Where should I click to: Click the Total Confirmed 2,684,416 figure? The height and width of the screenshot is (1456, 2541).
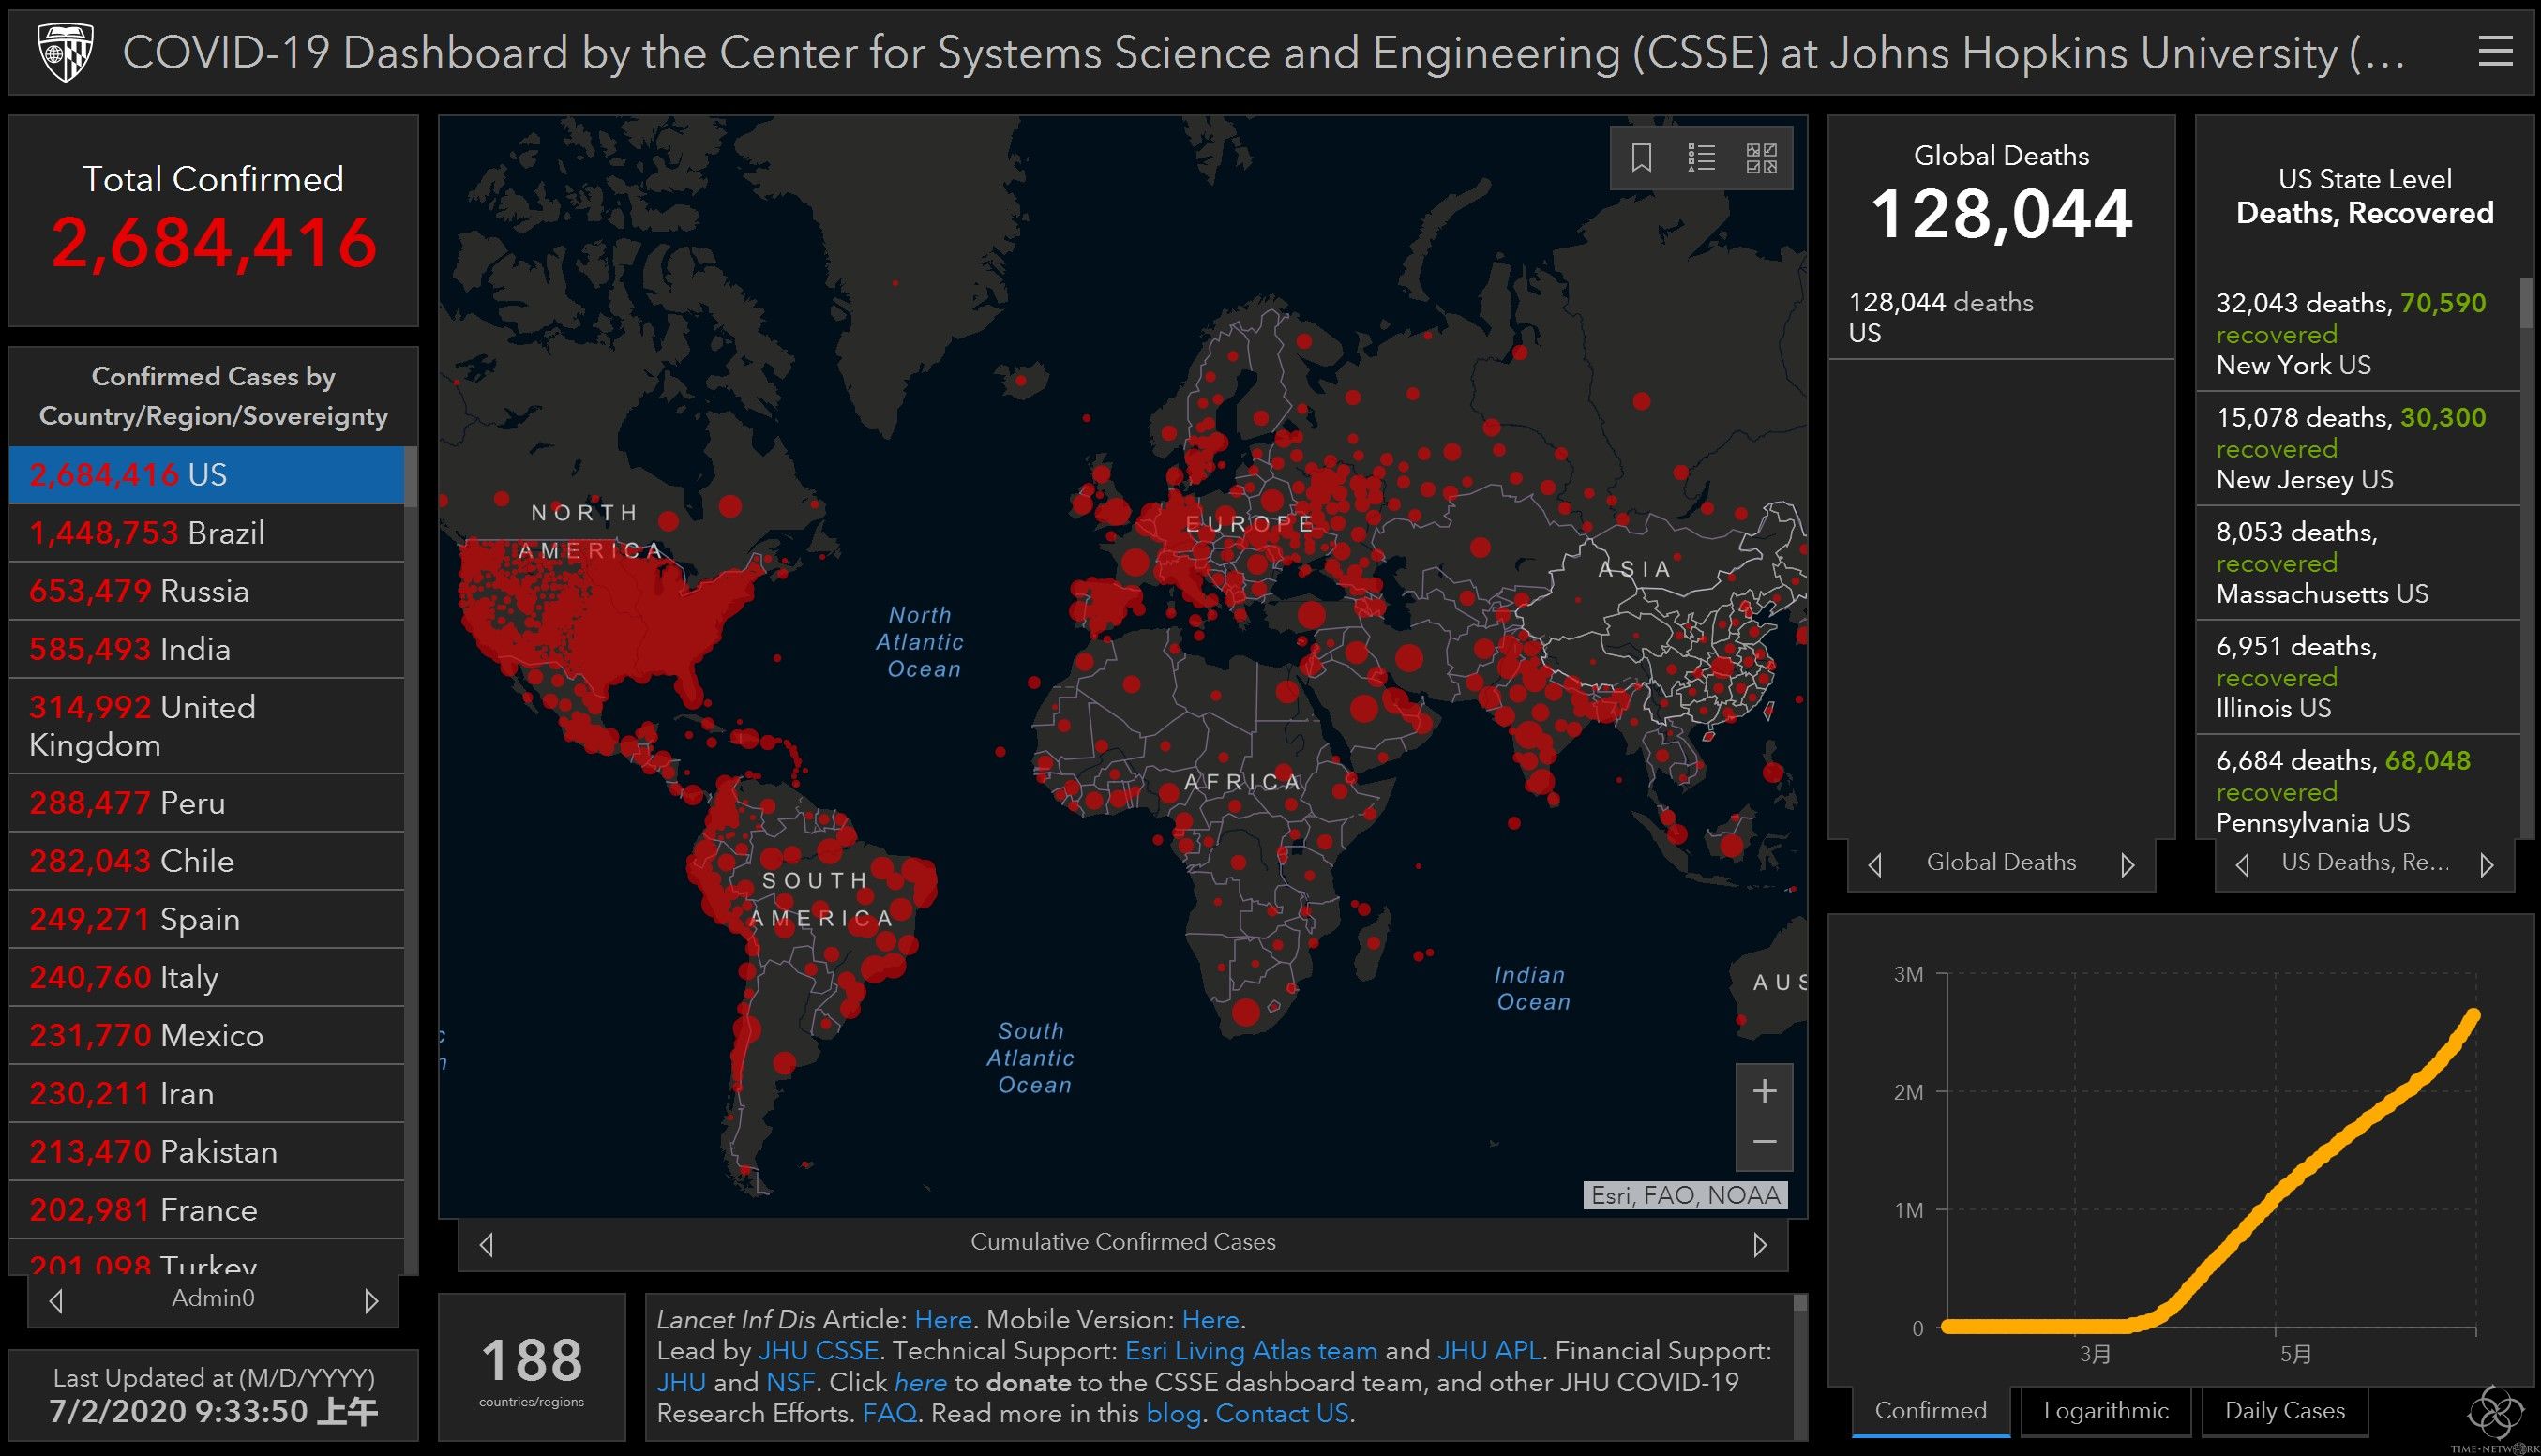click(x=213, y=243)
